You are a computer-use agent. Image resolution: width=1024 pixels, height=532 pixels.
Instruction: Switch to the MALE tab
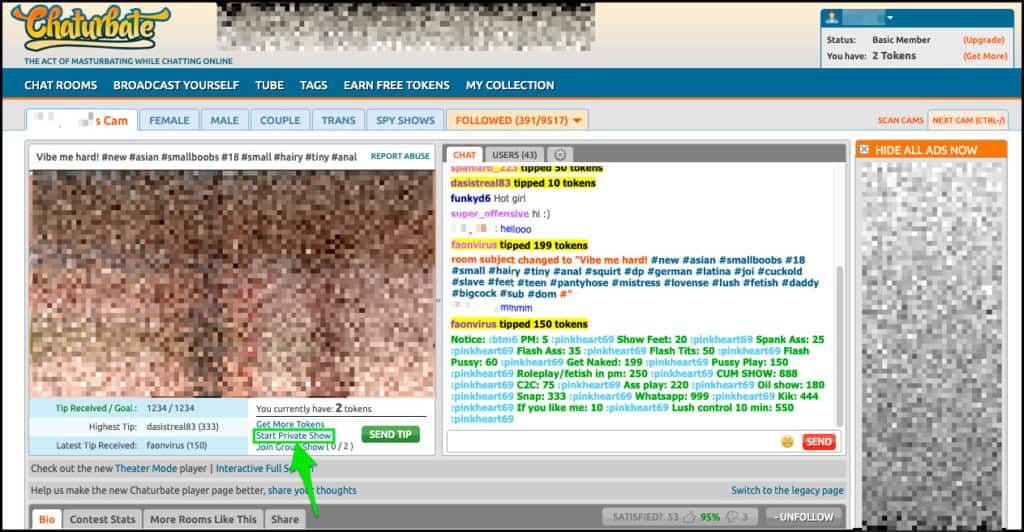point(225,120)
